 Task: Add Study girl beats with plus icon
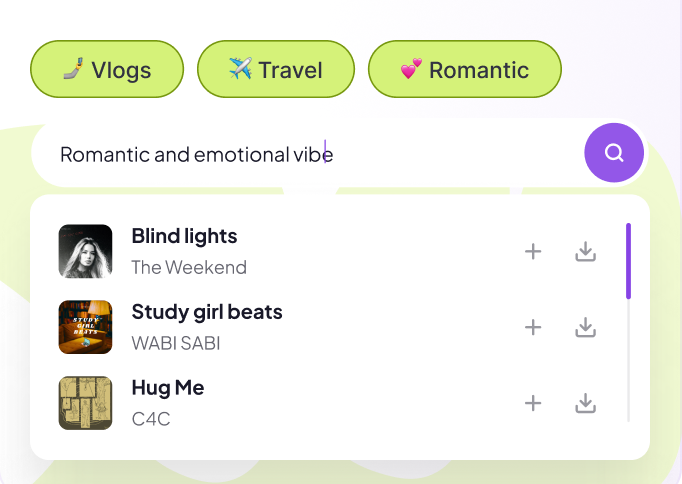coord(533,327)
